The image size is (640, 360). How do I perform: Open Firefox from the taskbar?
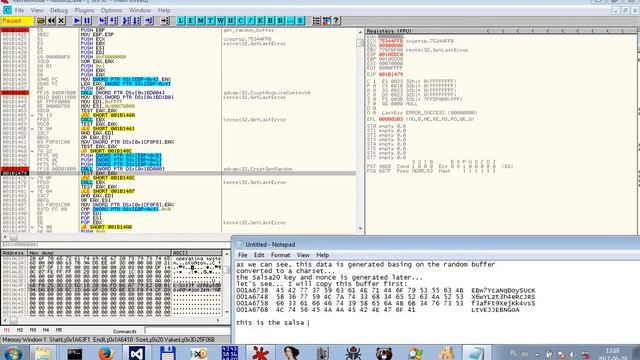click(106, 353)
